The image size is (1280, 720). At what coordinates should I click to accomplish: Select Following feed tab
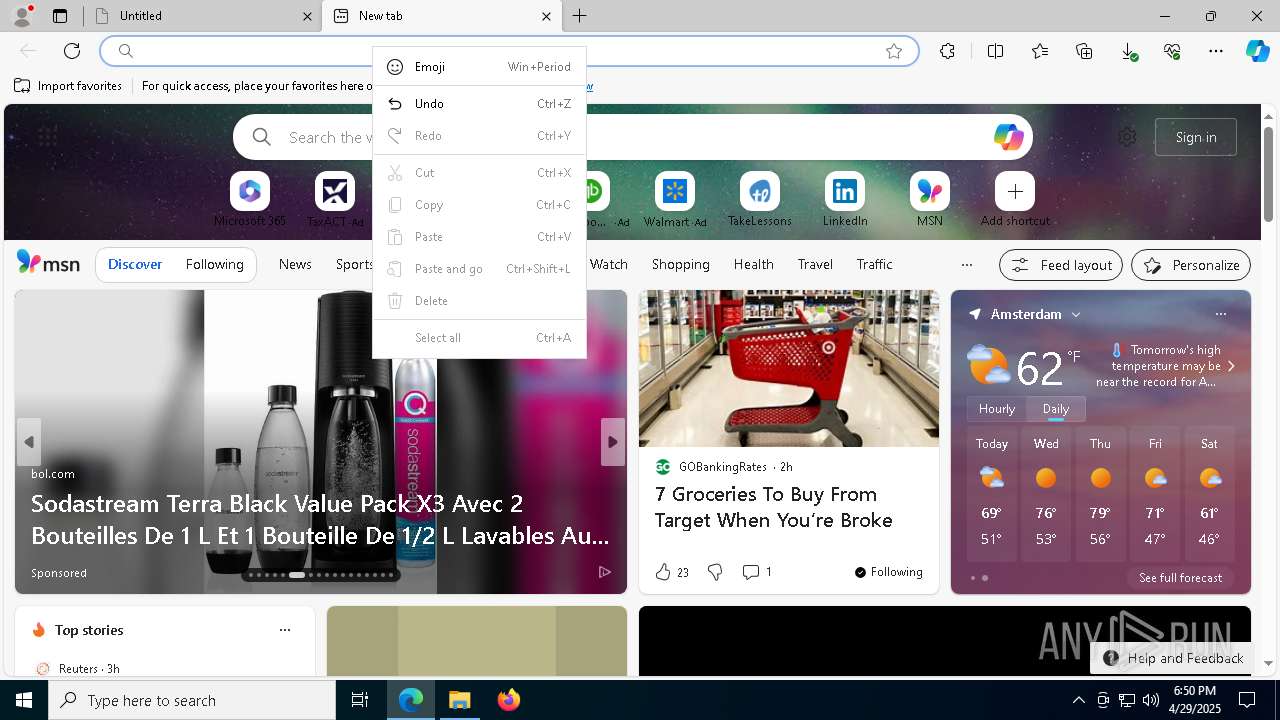click(x=214, y=264)
